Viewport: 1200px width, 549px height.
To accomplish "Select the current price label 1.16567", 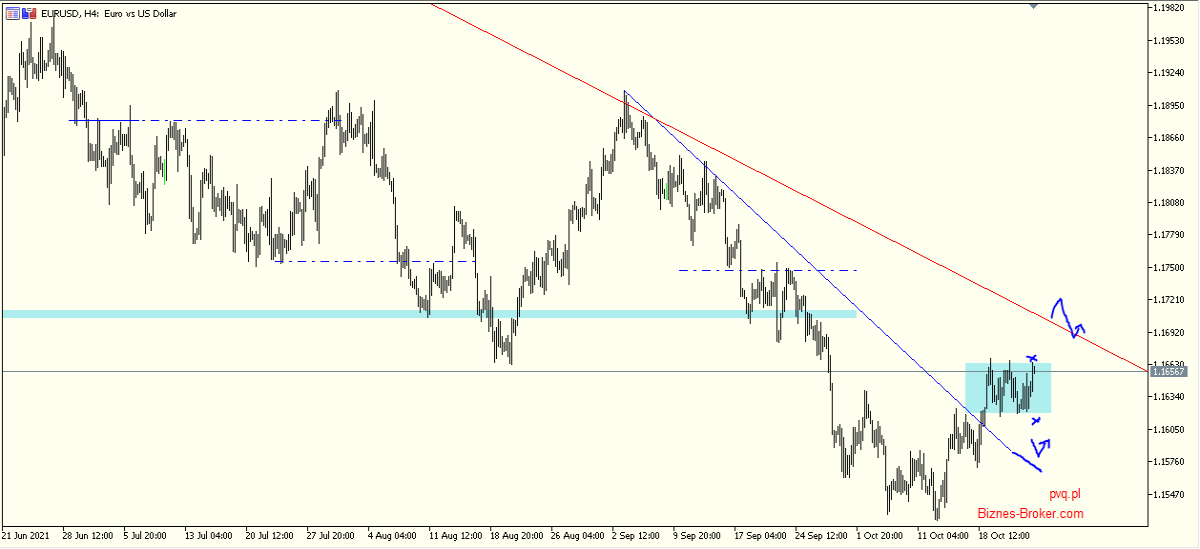I will (1169, 371).
